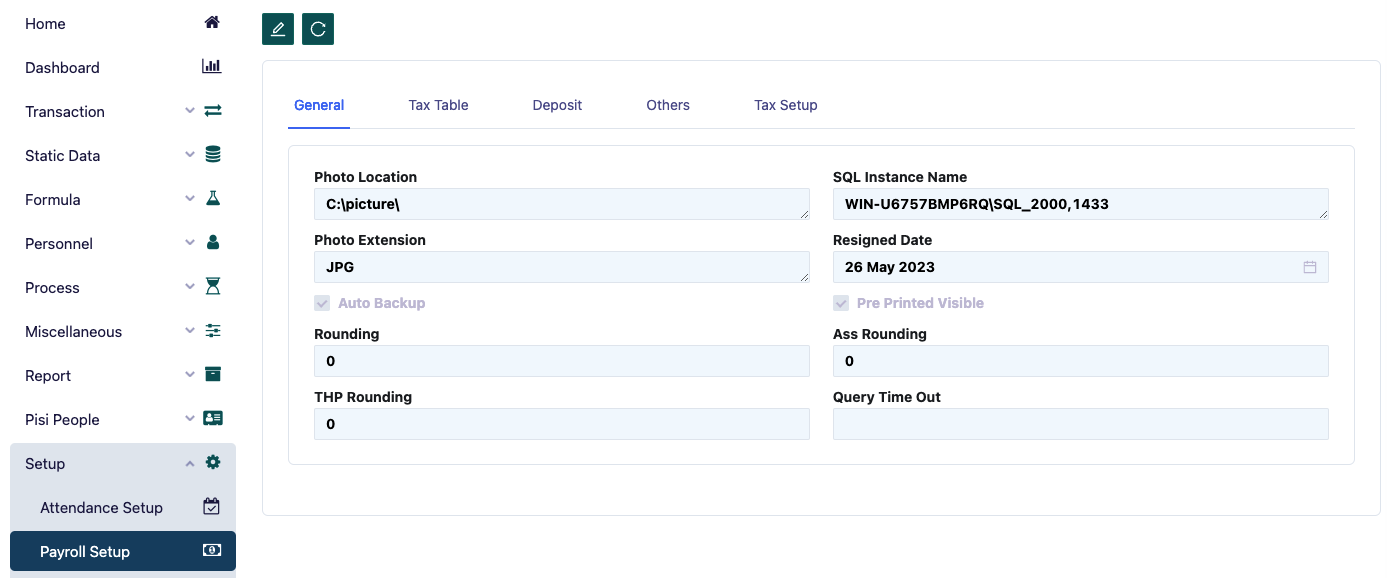The height and width of the screenshot is (578, 1387).
Task: Collapse the Setup menu chevron
Action: pyautogui.click(x=190, y=463)
